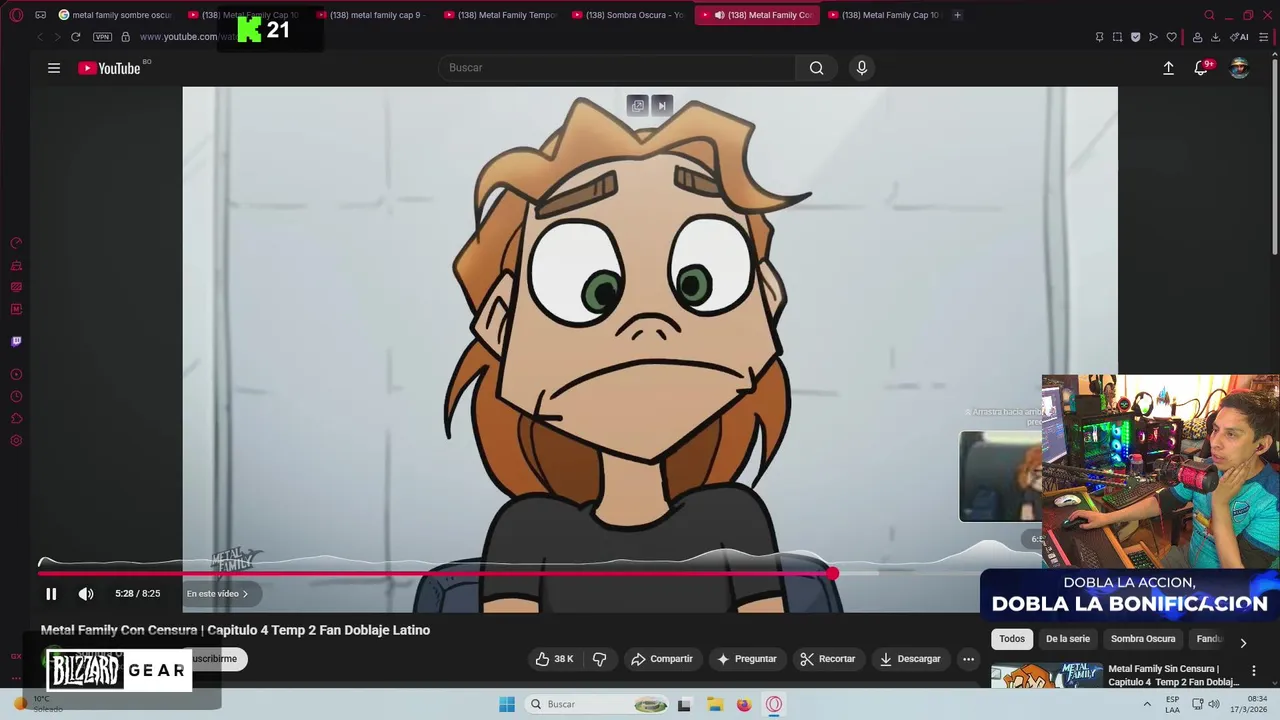The image size is (1280, 720).
Task: Open a new browser tab with plus
Action: [957, 15]
